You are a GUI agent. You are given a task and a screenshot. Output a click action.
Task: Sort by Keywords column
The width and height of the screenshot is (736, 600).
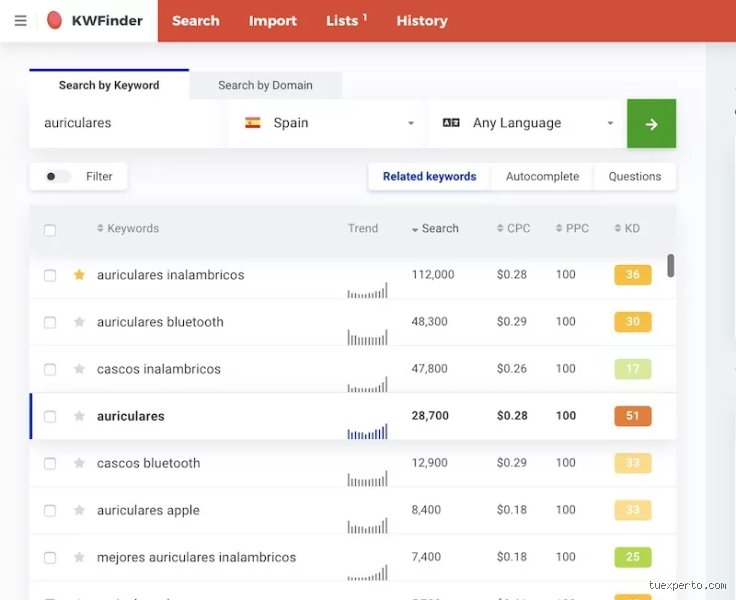click(x=128, y=228)
